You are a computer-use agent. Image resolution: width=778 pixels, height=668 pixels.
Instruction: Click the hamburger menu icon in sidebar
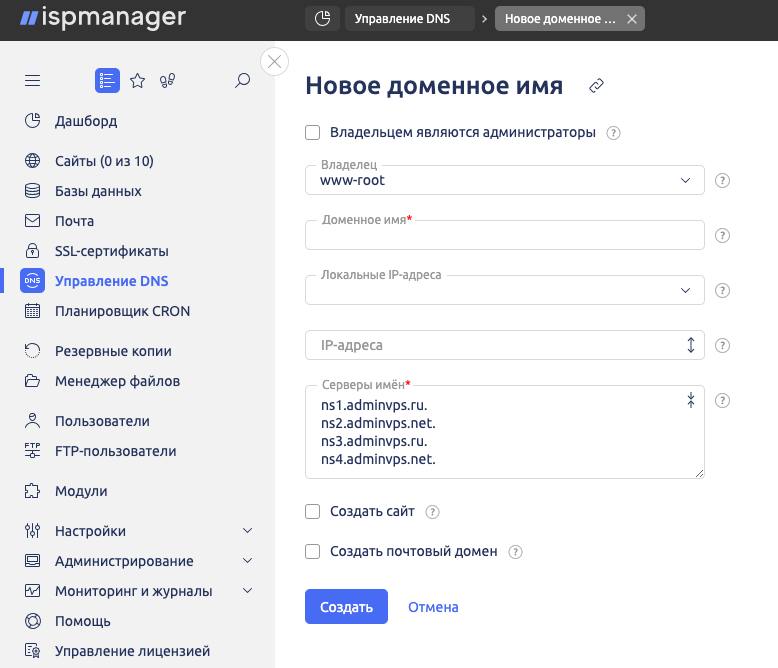(32, 81)
